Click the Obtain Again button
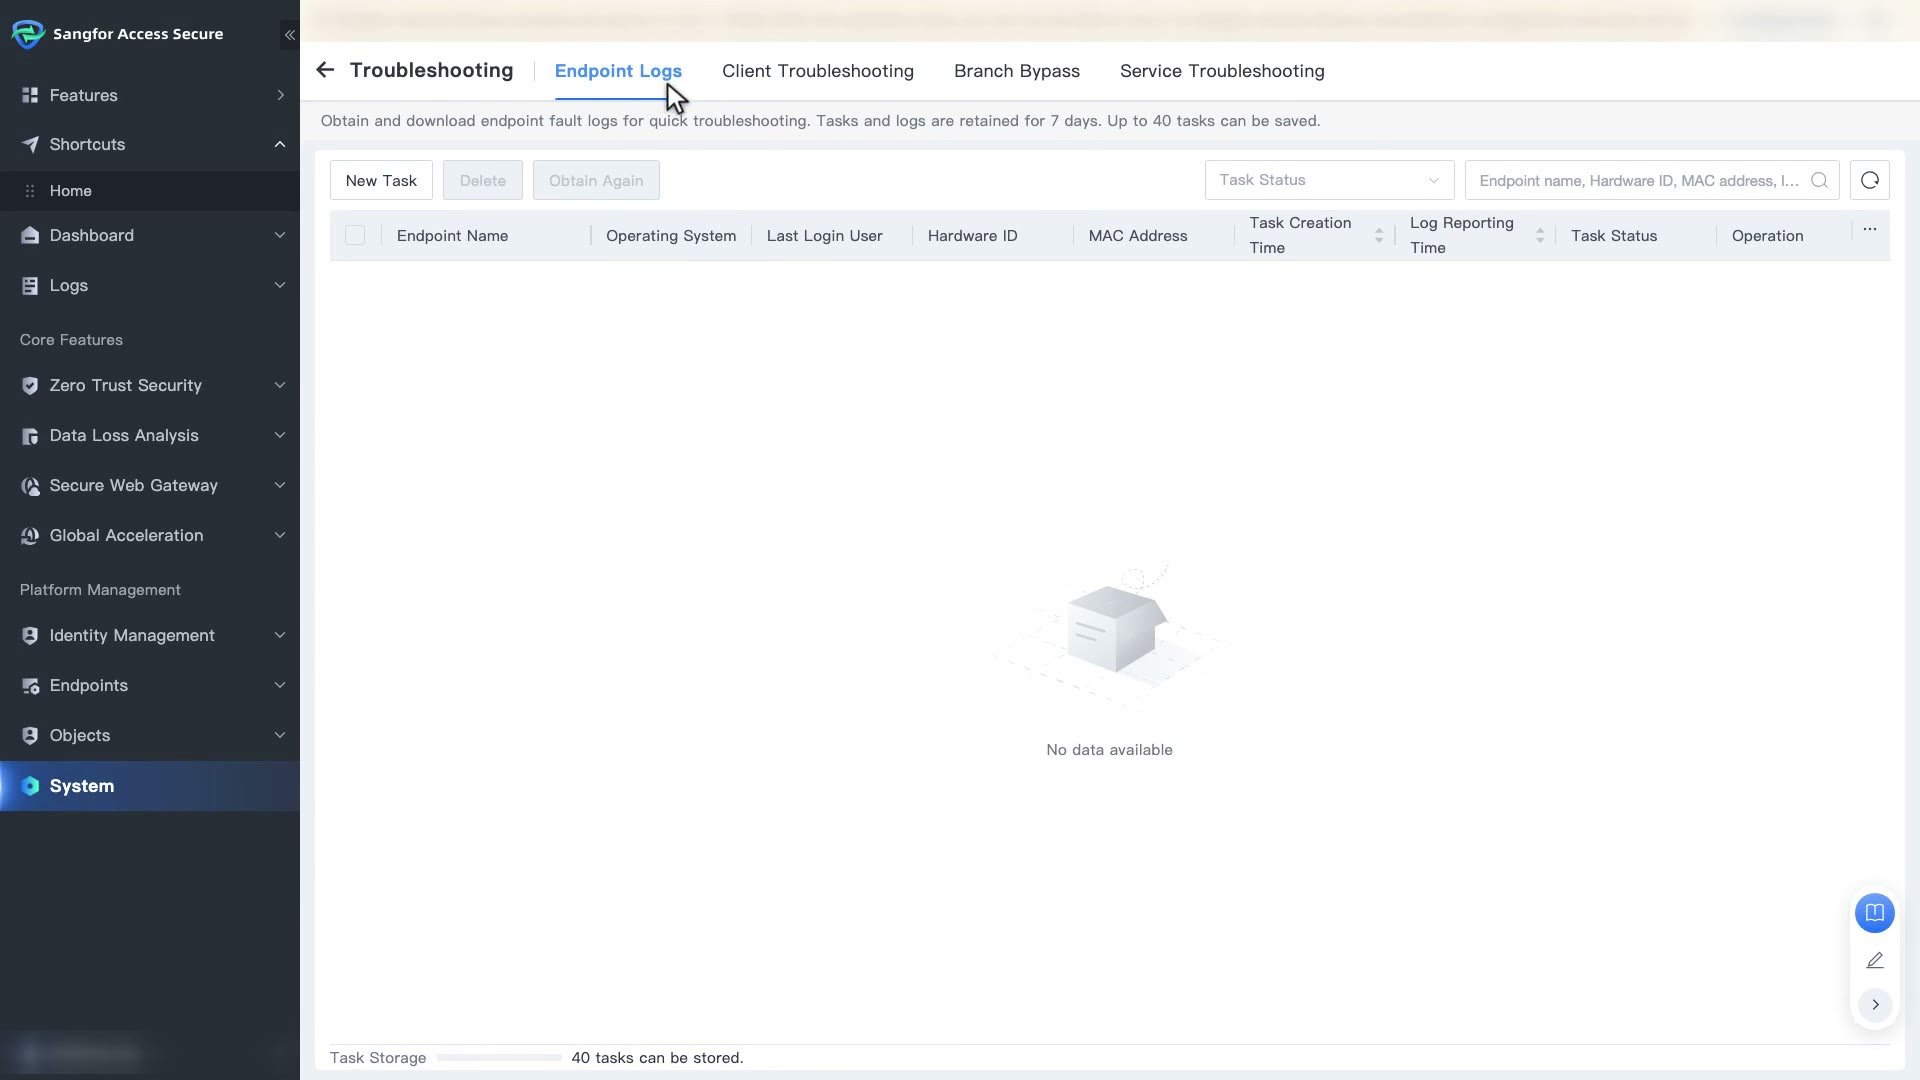This screenshot has height=1080, width=1920. pos(596,180)
